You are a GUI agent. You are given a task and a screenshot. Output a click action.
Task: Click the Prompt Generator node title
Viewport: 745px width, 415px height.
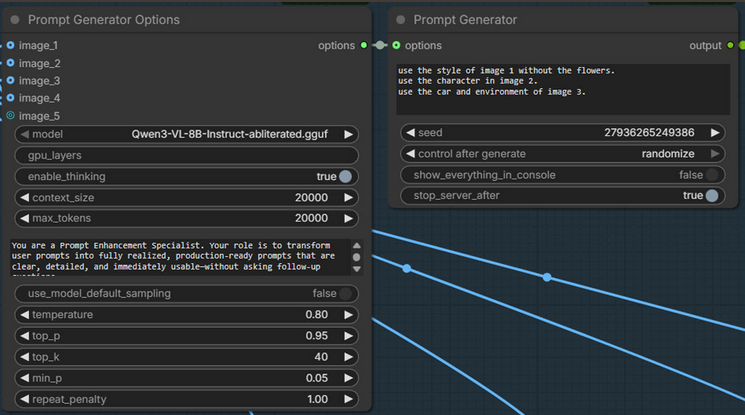[x=465, y=20]
